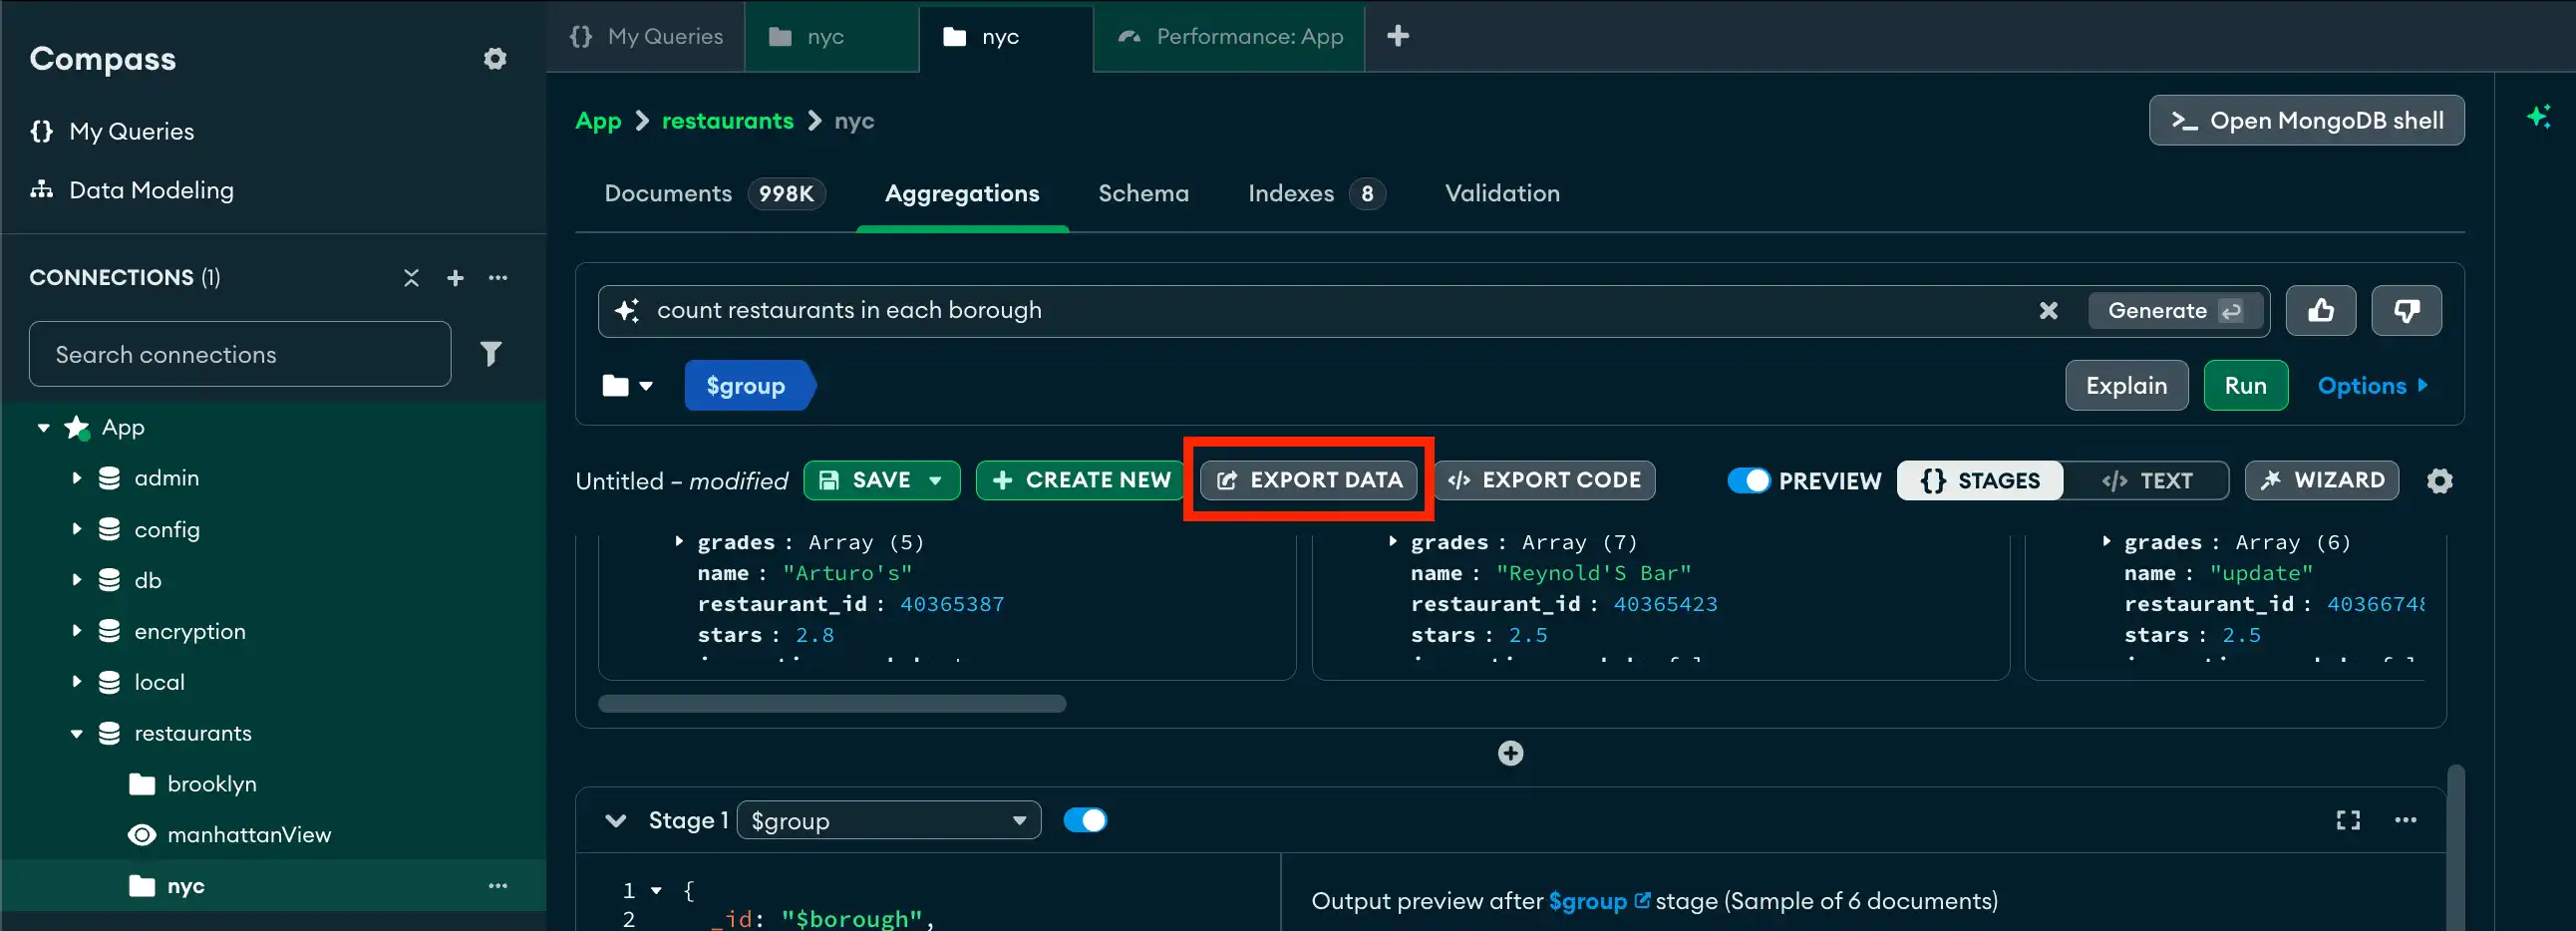Filter connections using the funnel icon
The width and height of the screenshot is (2576, 931).
coord(491,353)
